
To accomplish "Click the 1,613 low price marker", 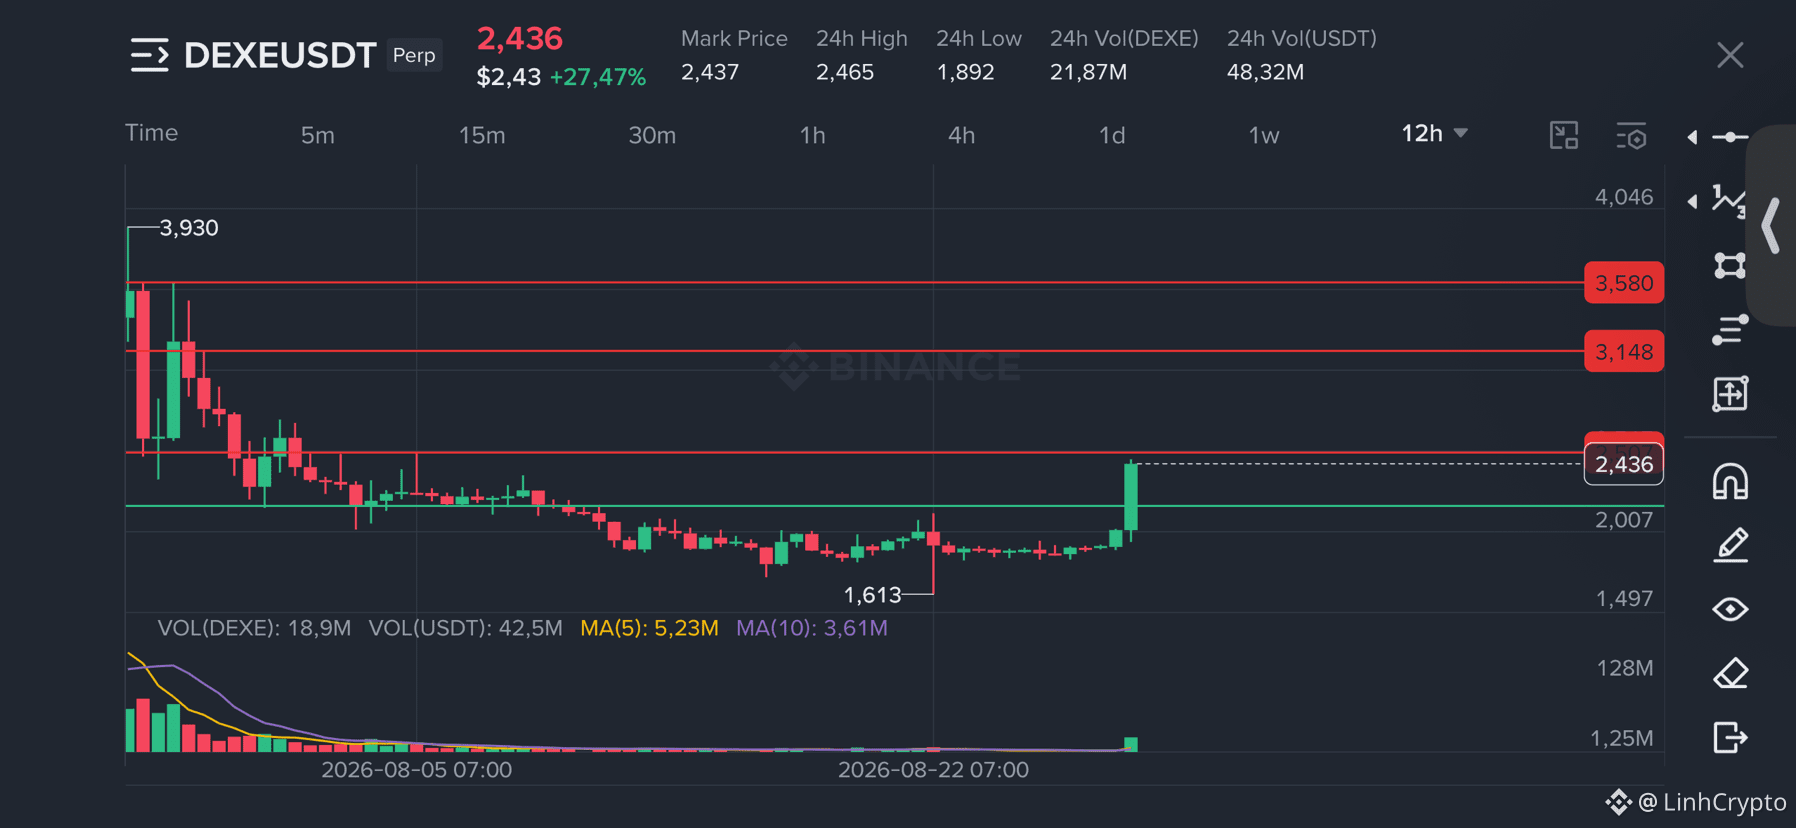I will [873, 595].
